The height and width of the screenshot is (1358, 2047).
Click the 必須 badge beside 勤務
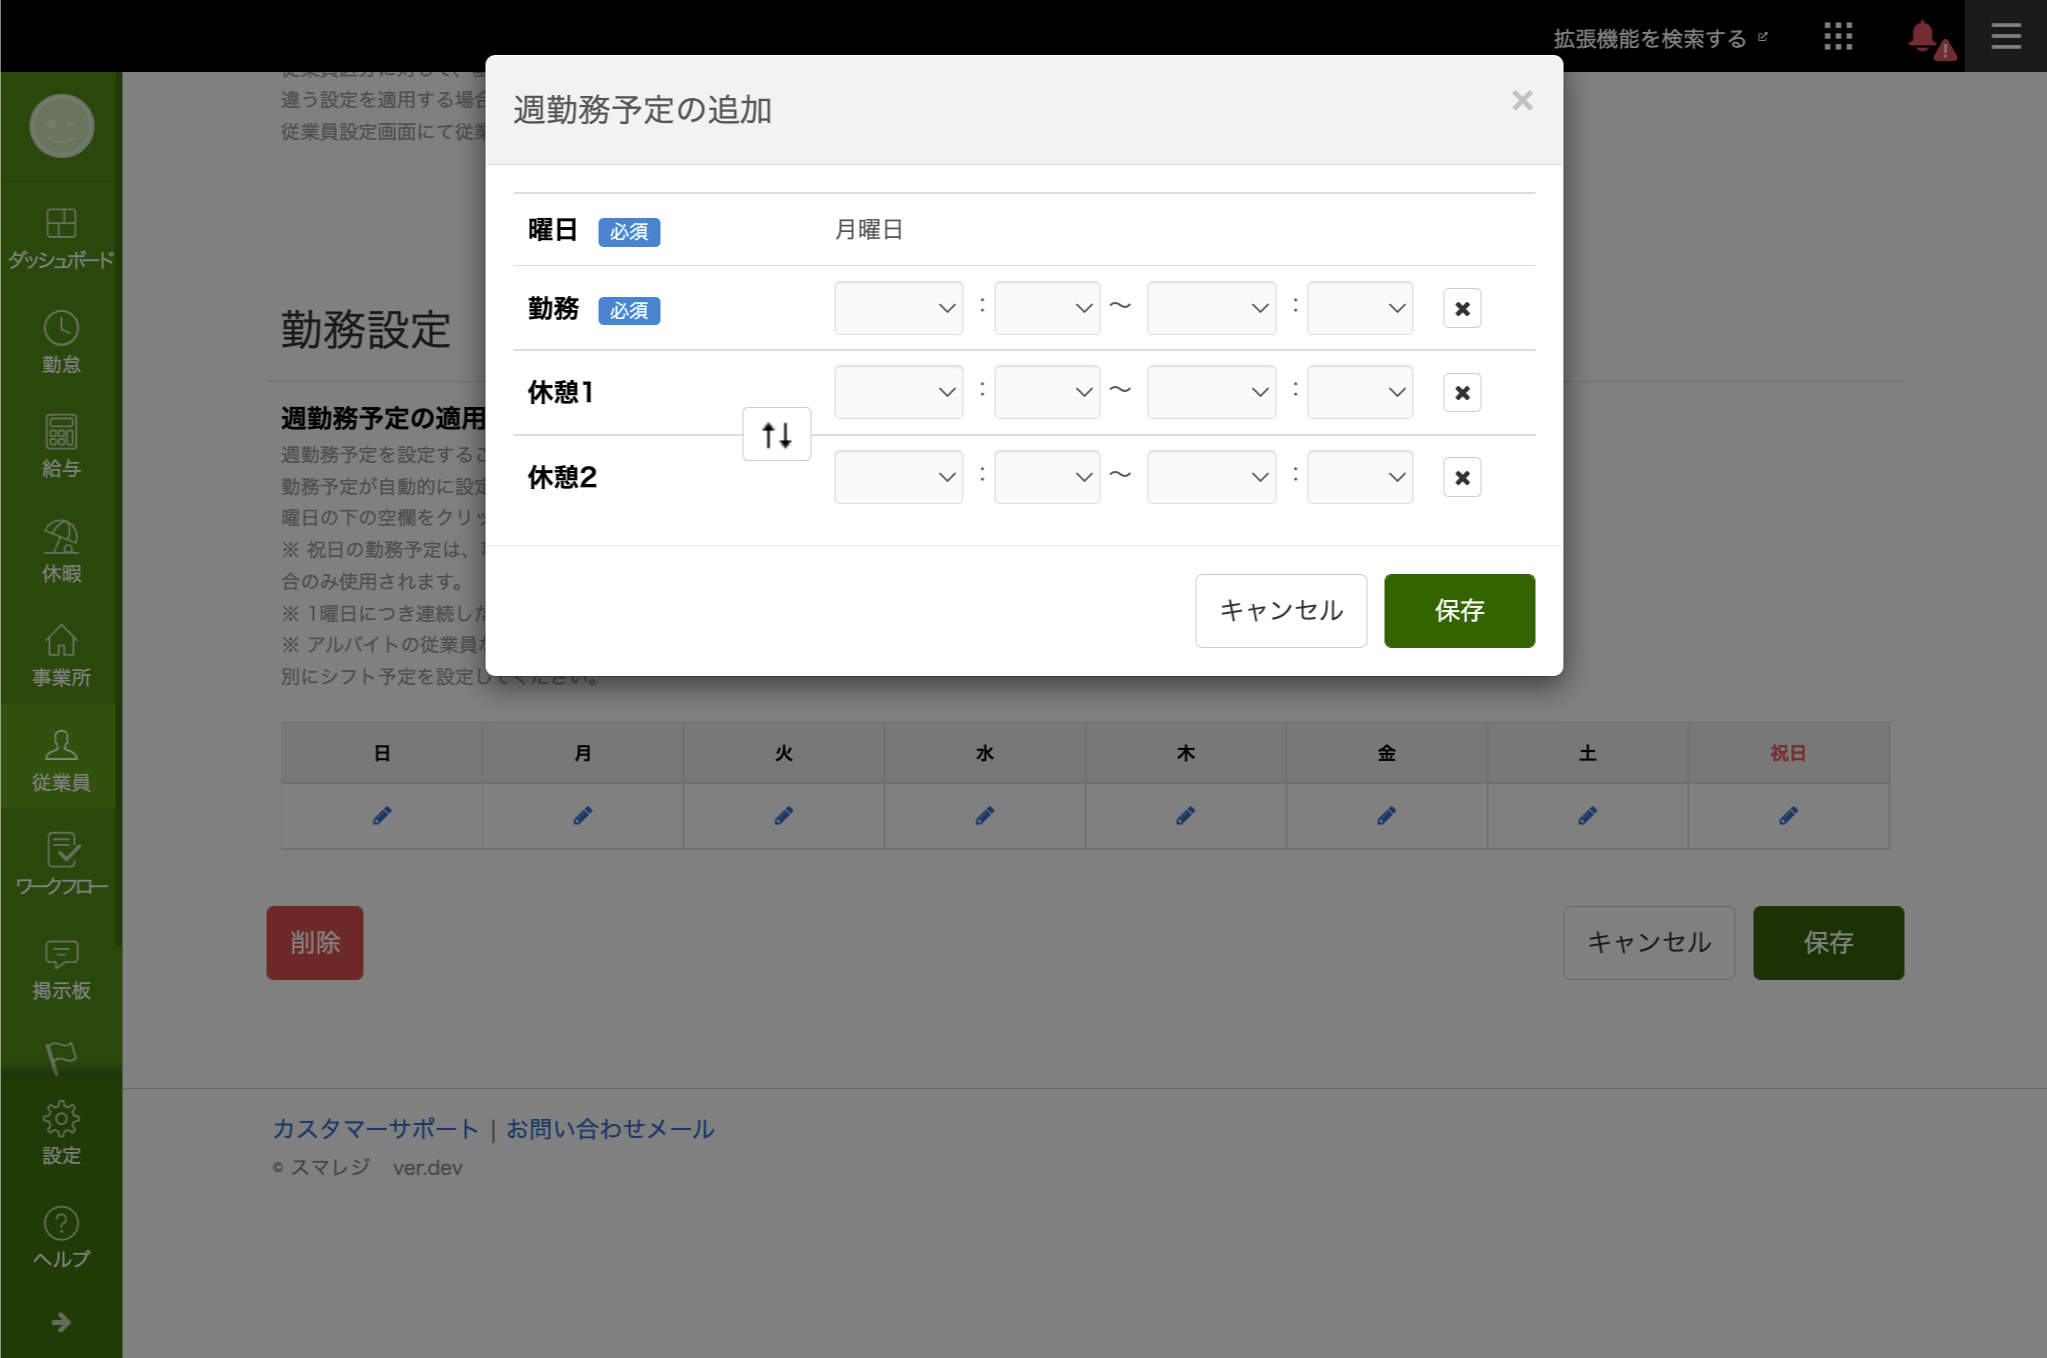(x=629, y=311)
